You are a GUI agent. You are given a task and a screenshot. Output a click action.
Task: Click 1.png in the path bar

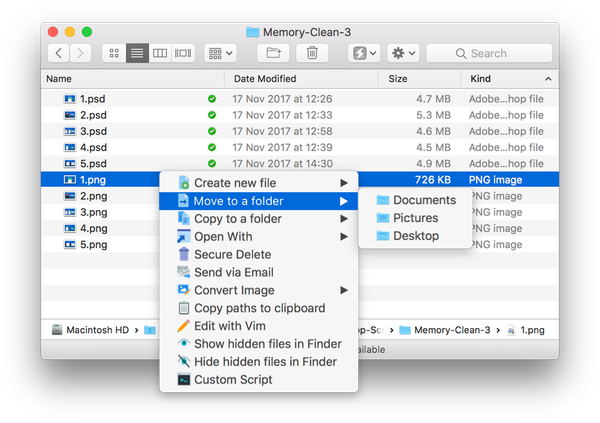coord(526,330)
